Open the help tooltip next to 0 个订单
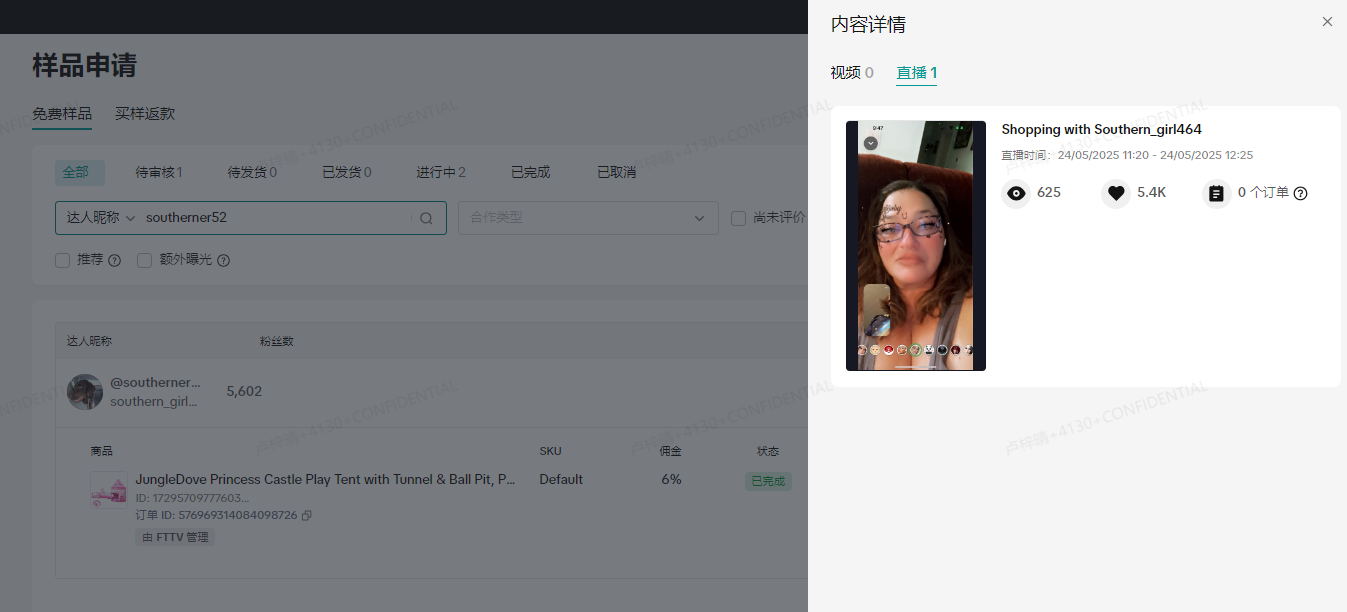 tap(1300, 194)
